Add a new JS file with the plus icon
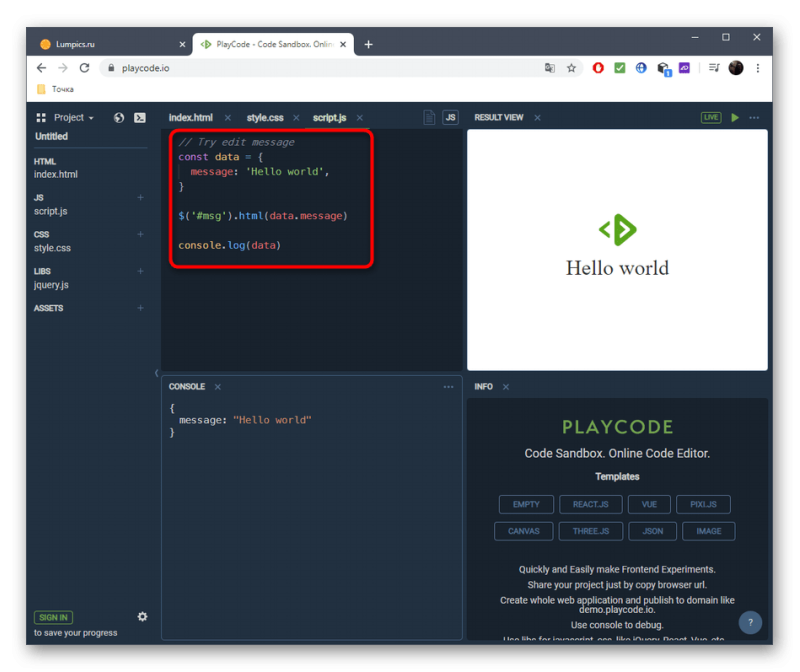Viewport: 800px width, 672px height. (x=140, y=197)
